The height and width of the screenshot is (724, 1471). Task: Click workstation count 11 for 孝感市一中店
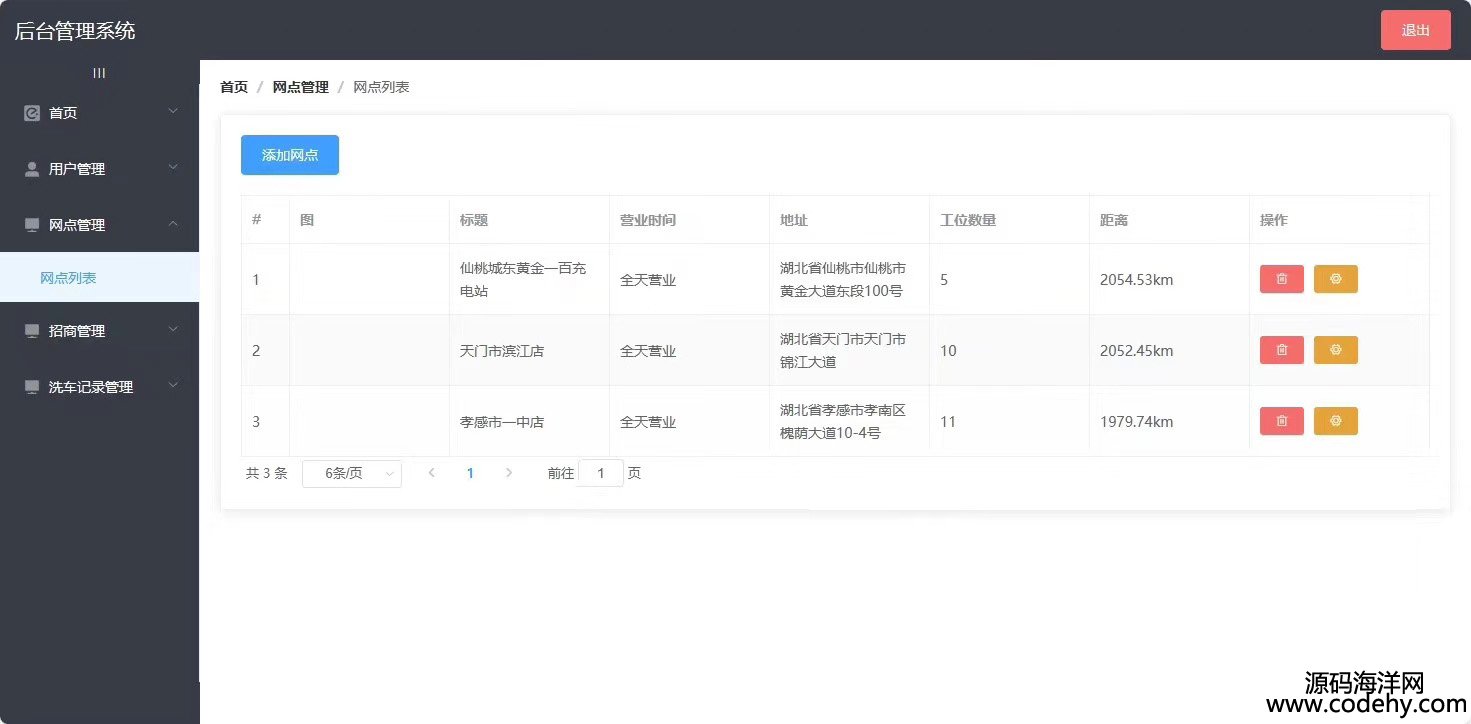948,422
